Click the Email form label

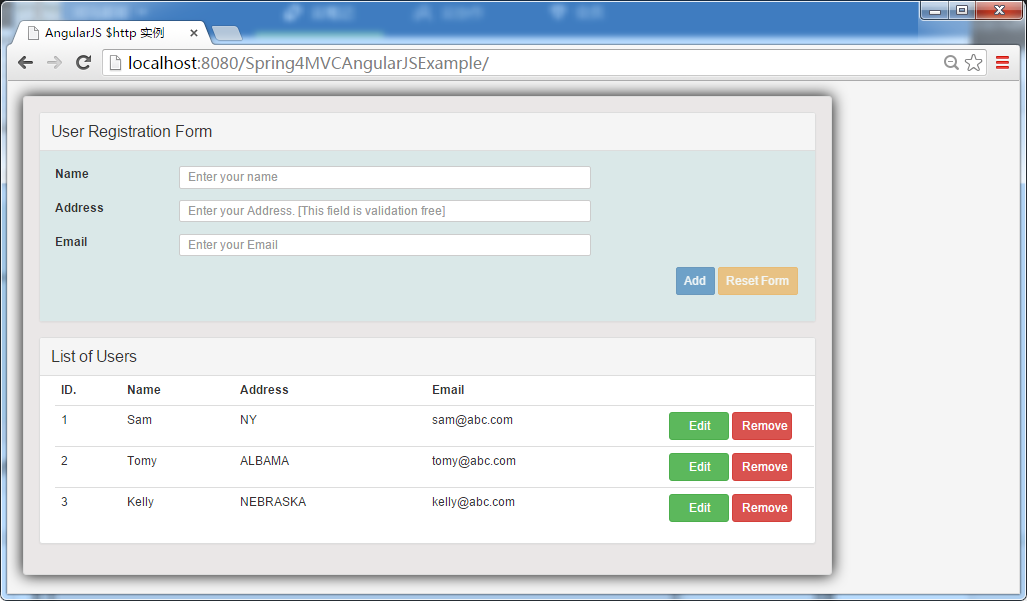point(71,242)
